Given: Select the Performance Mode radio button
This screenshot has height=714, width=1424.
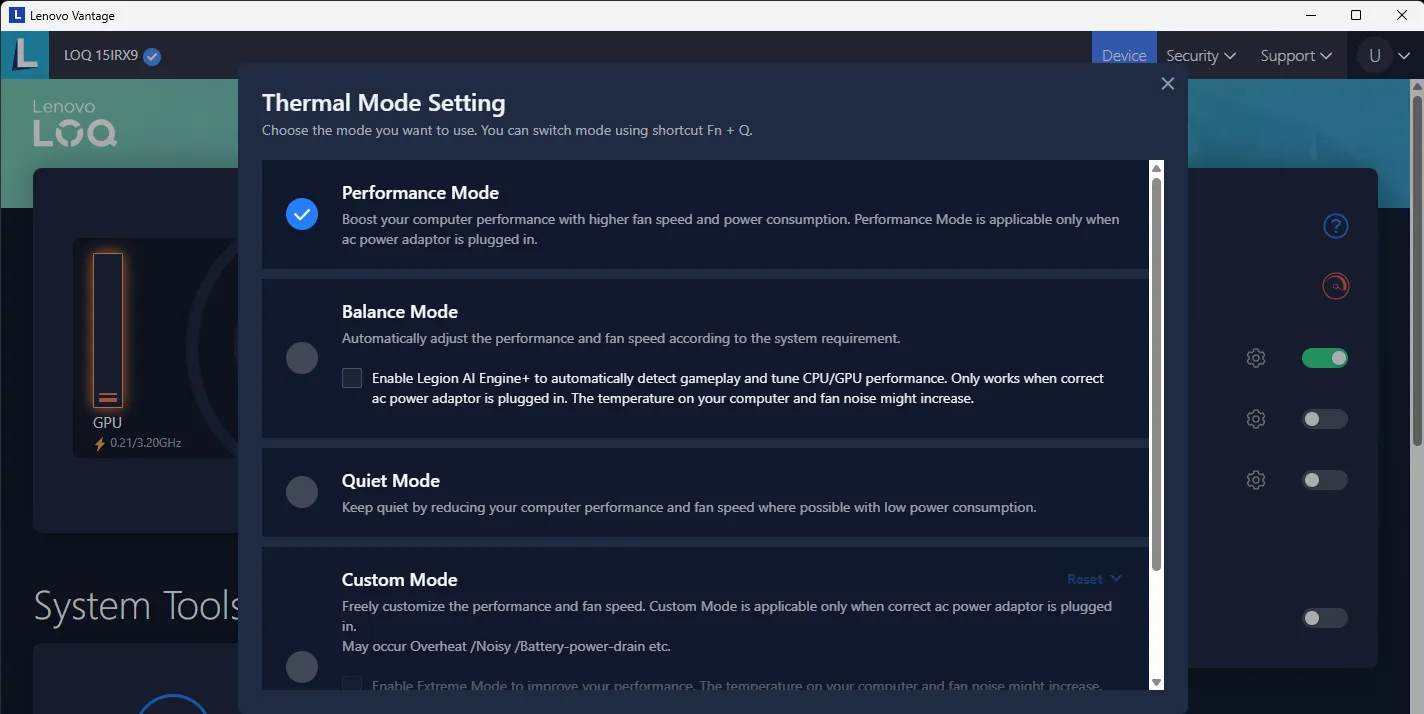Looking at the screenshot, I should (x=302, y=214).
